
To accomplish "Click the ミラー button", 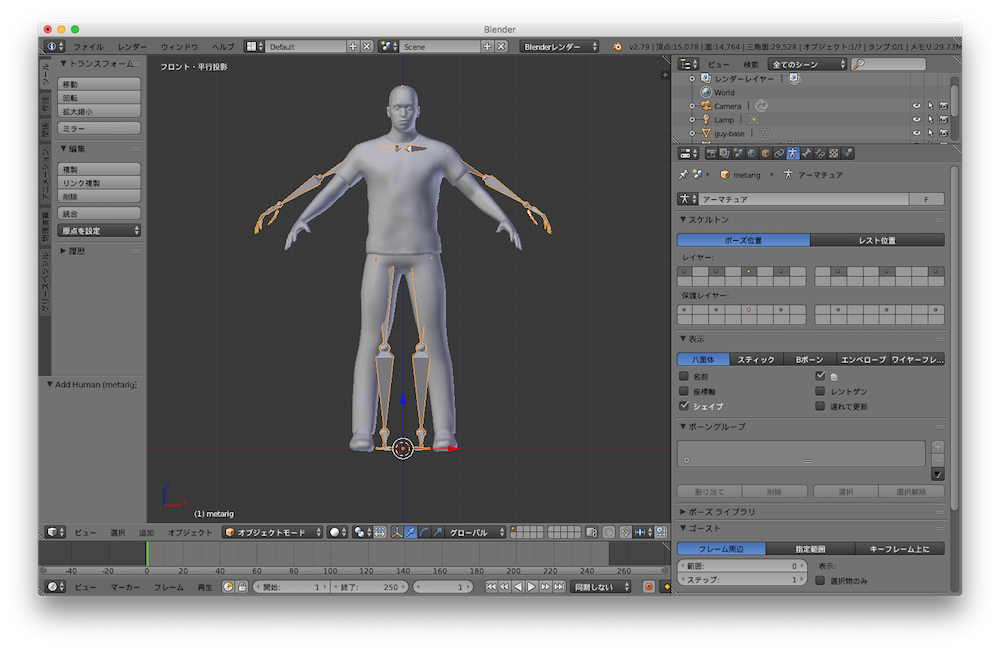I will pyautogui.click(x=99, y=129).
